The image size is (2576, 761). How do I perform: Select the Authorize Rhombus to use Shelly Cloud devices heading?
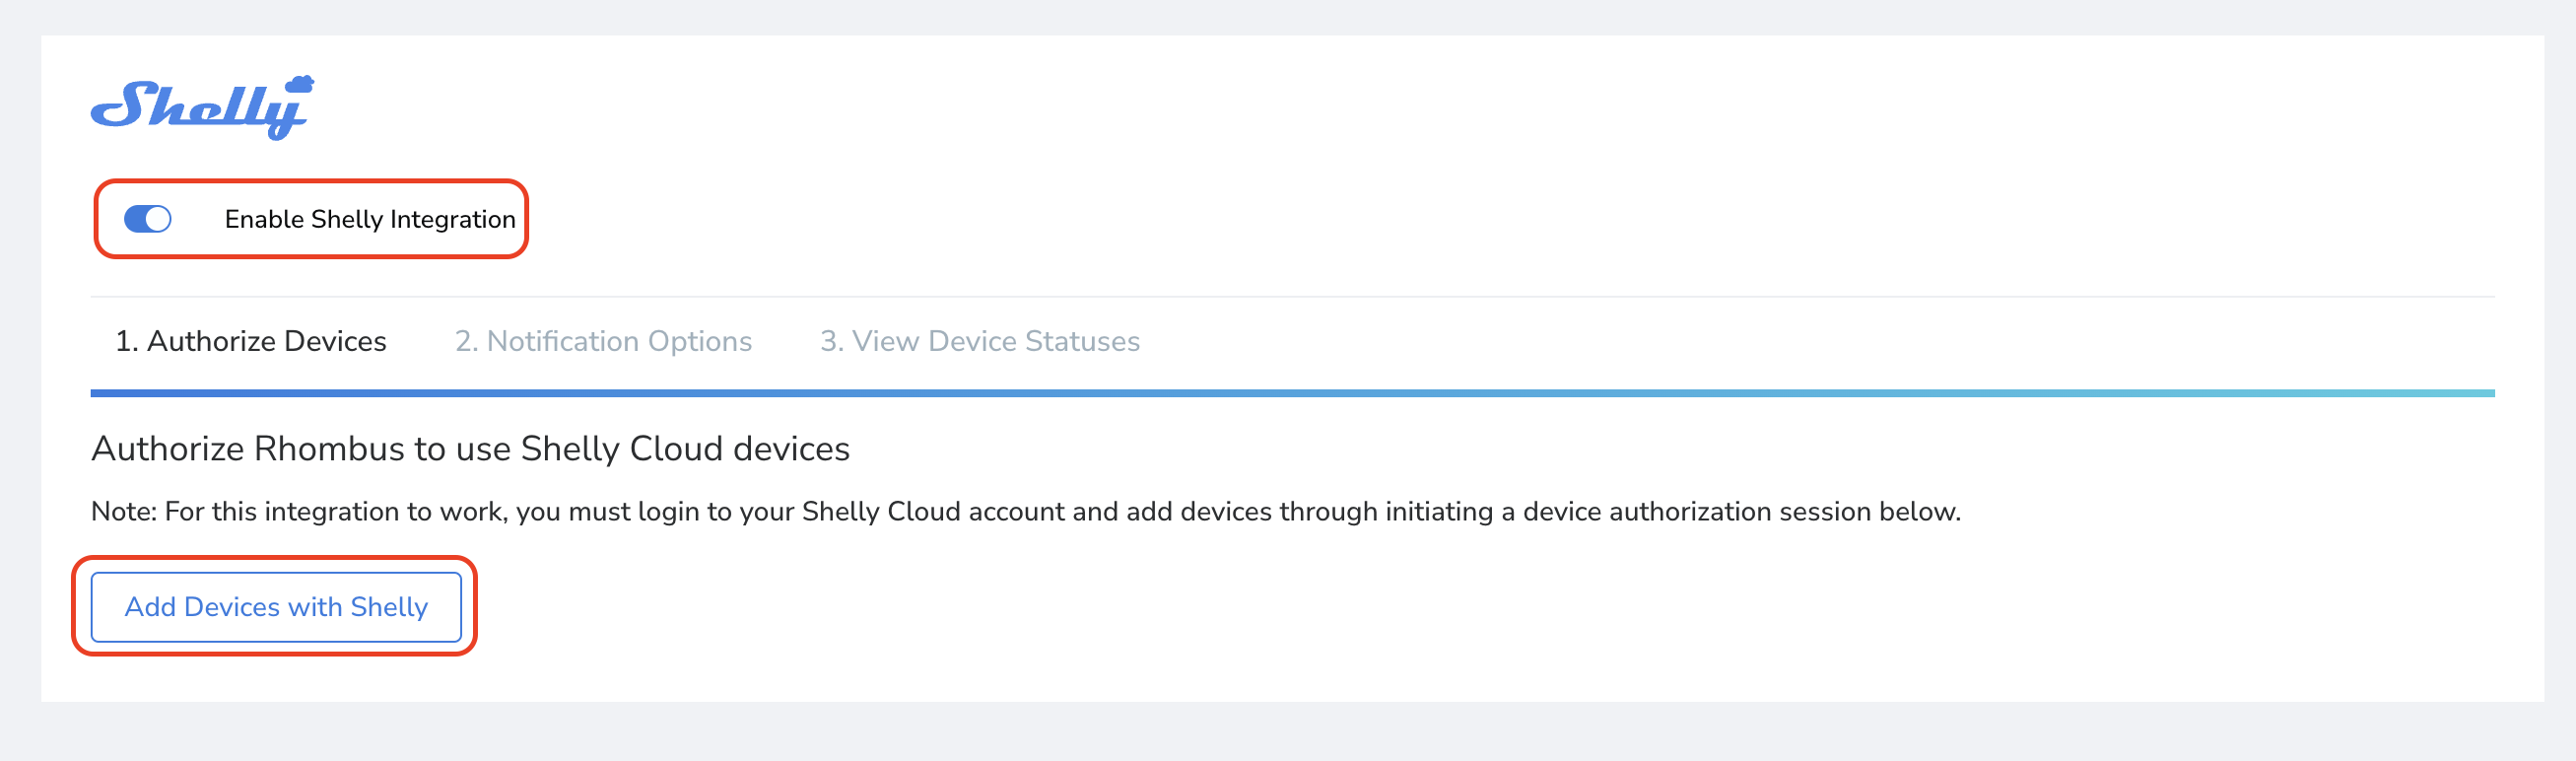coord(470,448)
